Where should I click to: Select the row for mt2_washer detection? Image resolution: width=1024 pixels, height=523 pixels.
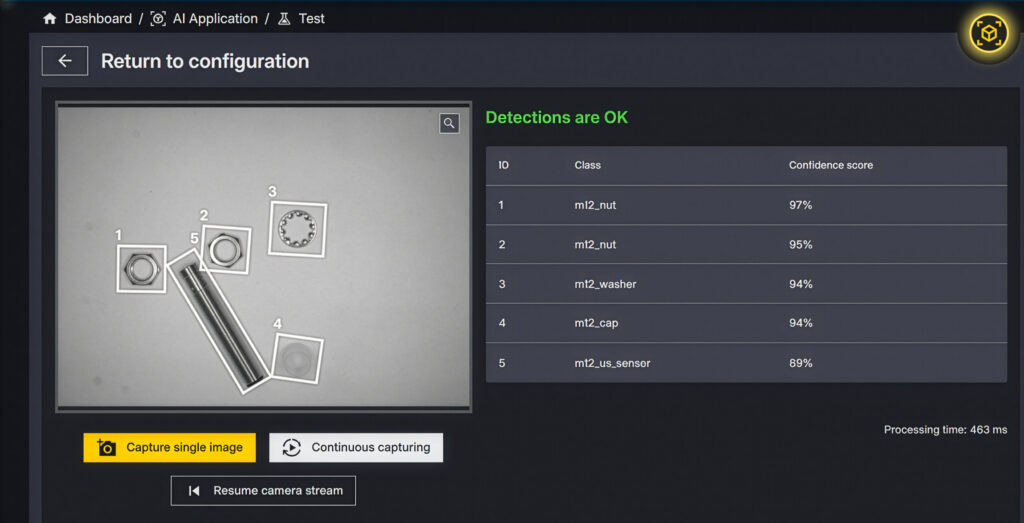tap(745, 284)
